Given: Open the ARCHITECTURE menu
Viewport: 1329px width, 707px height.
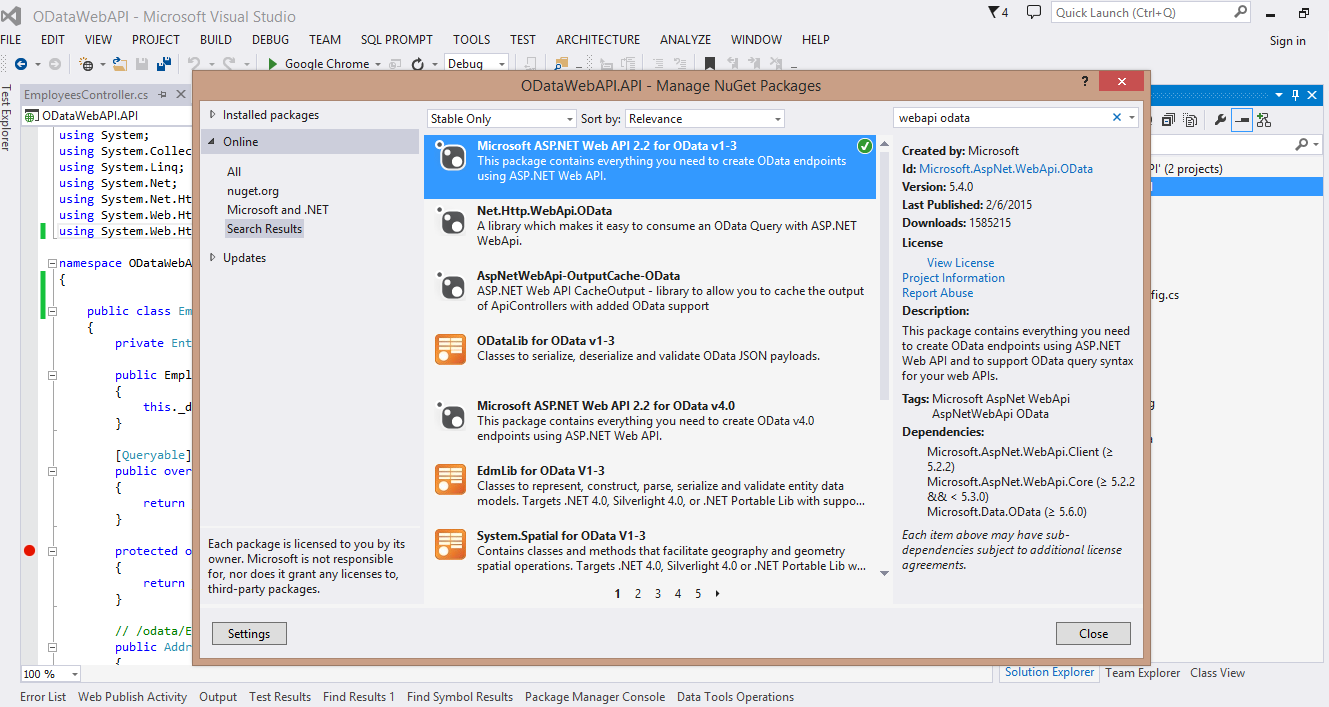Looking at the screenshot, I should click(x=597, y=40).
